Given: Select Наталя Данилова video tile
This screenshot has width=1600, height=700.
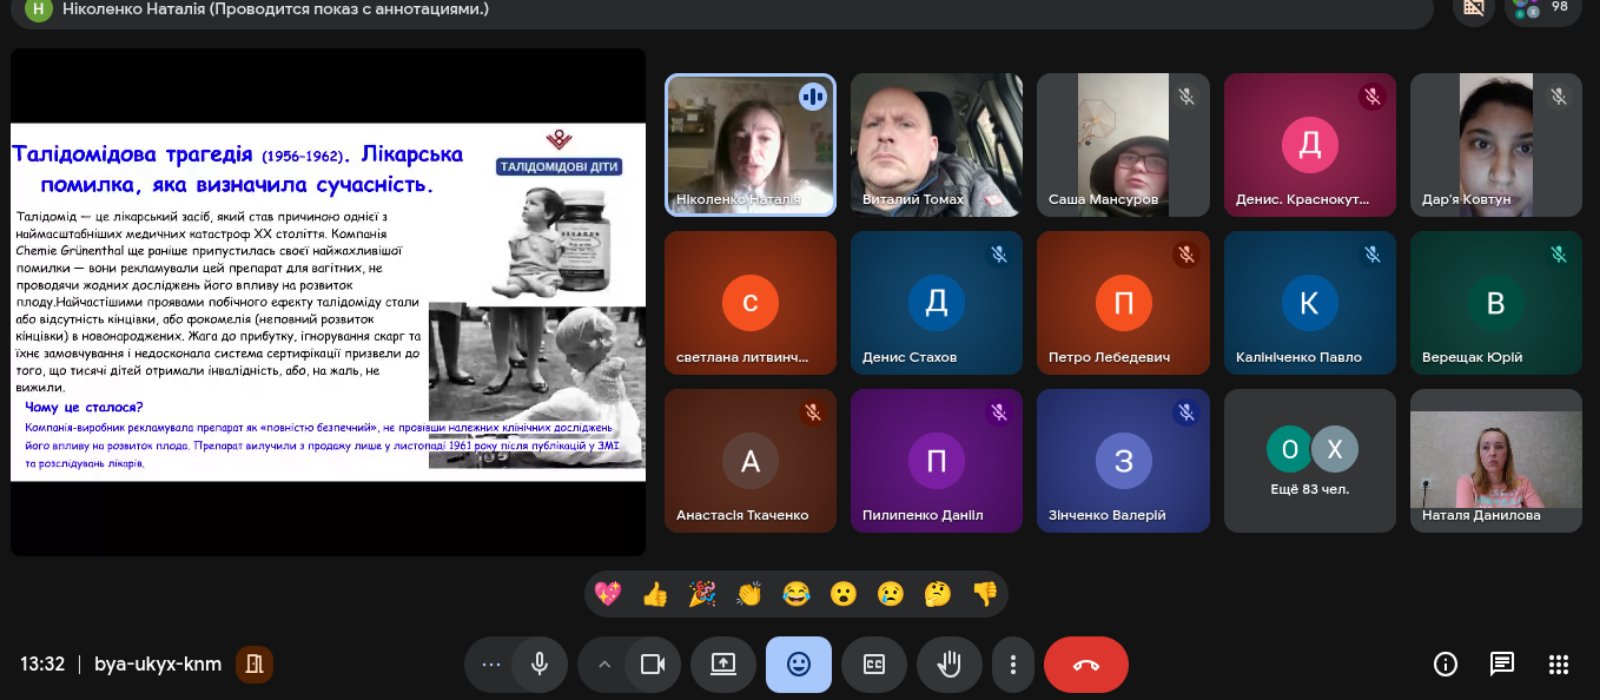Looking at the screenshot, I should 1495,461.
